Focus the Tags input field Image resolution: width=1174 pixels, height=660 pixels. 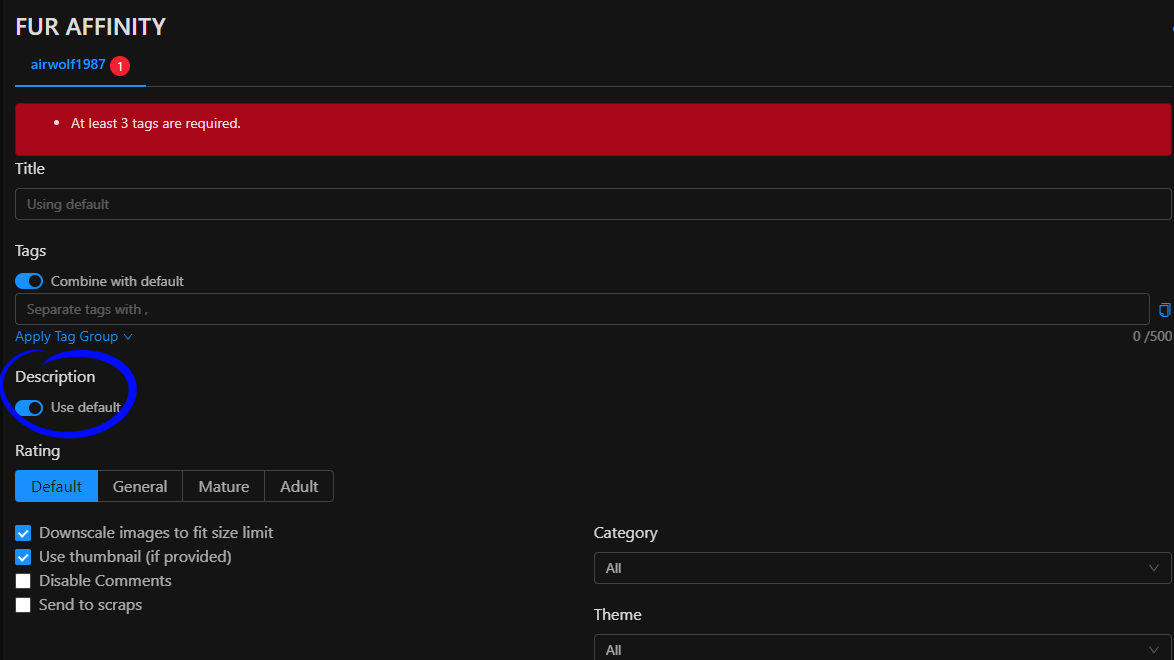(582, 309)
